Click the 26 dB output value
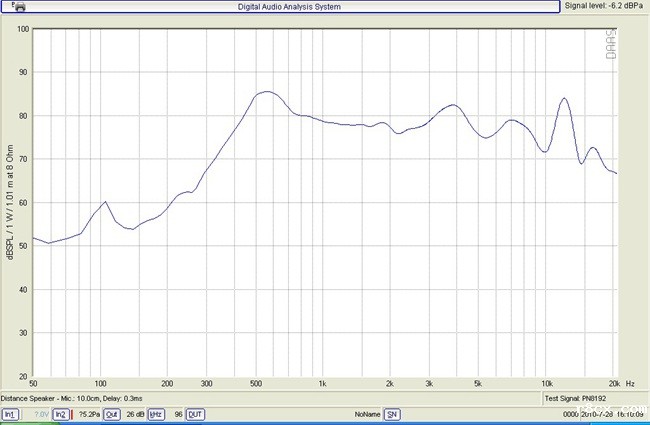Image resolution: width=650 pixels, height=425 pixels. click(x=134, y=414)
